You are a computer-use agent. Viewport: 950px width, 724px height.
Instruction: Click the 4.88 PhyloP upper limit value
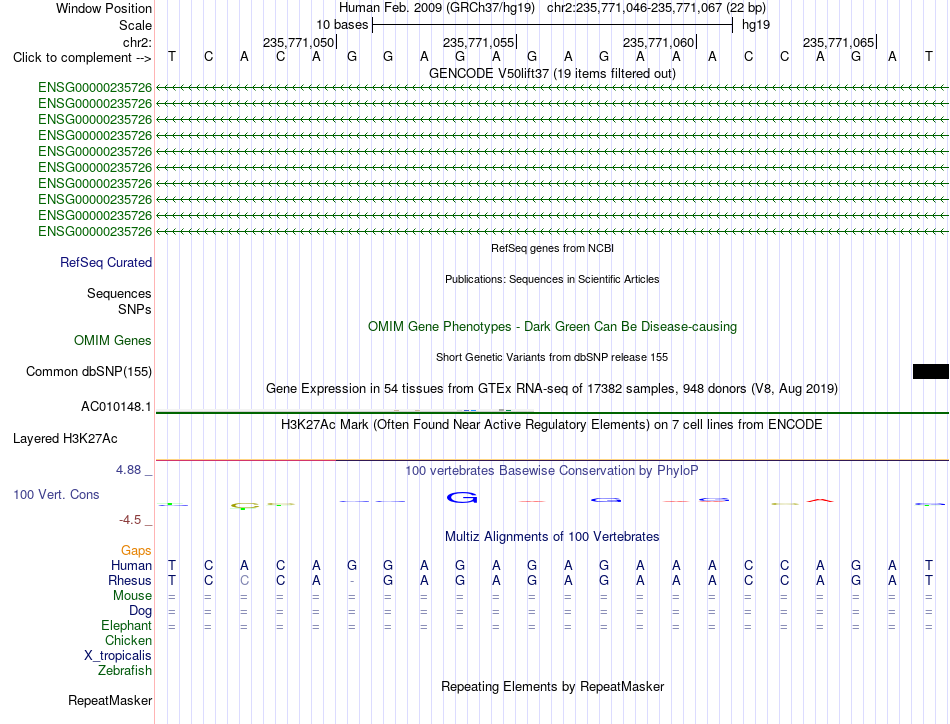(x=129, y=470)
